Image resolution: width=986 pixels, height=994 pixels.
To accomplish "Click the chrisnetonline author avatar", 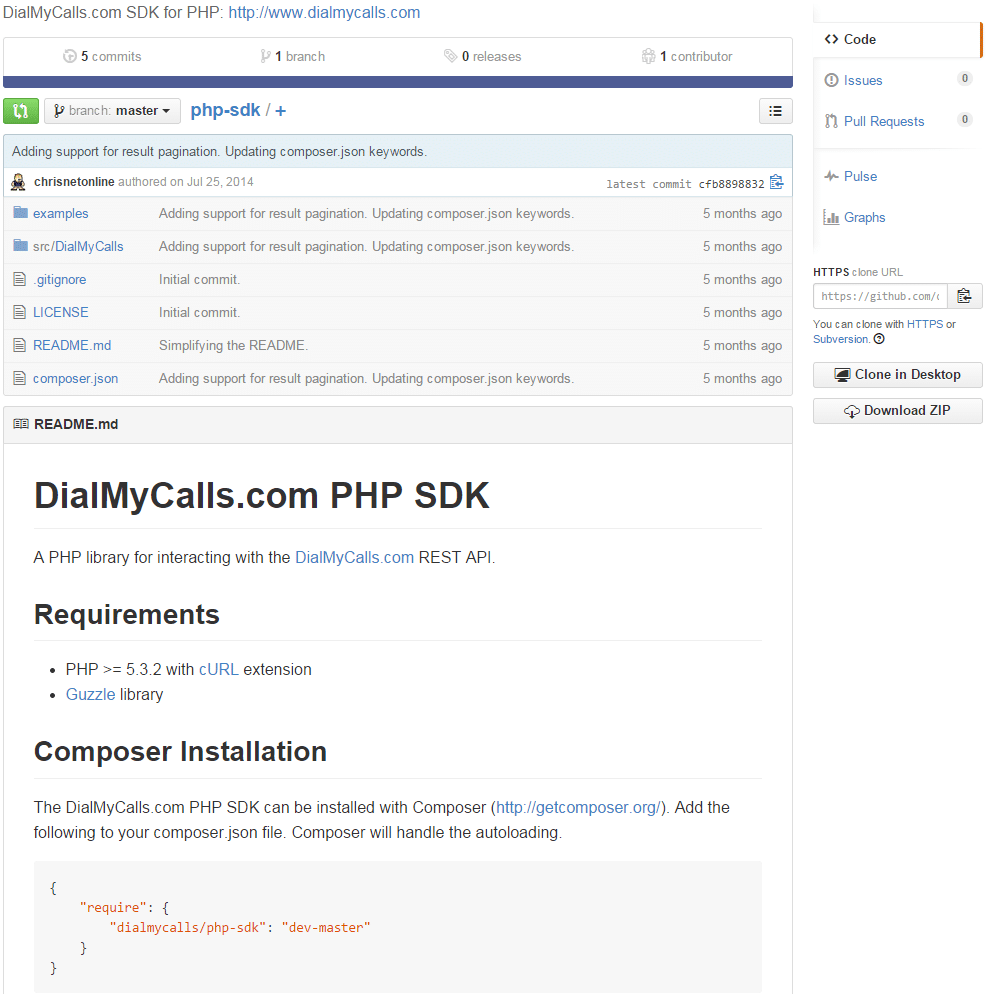I will click(19, 182).
